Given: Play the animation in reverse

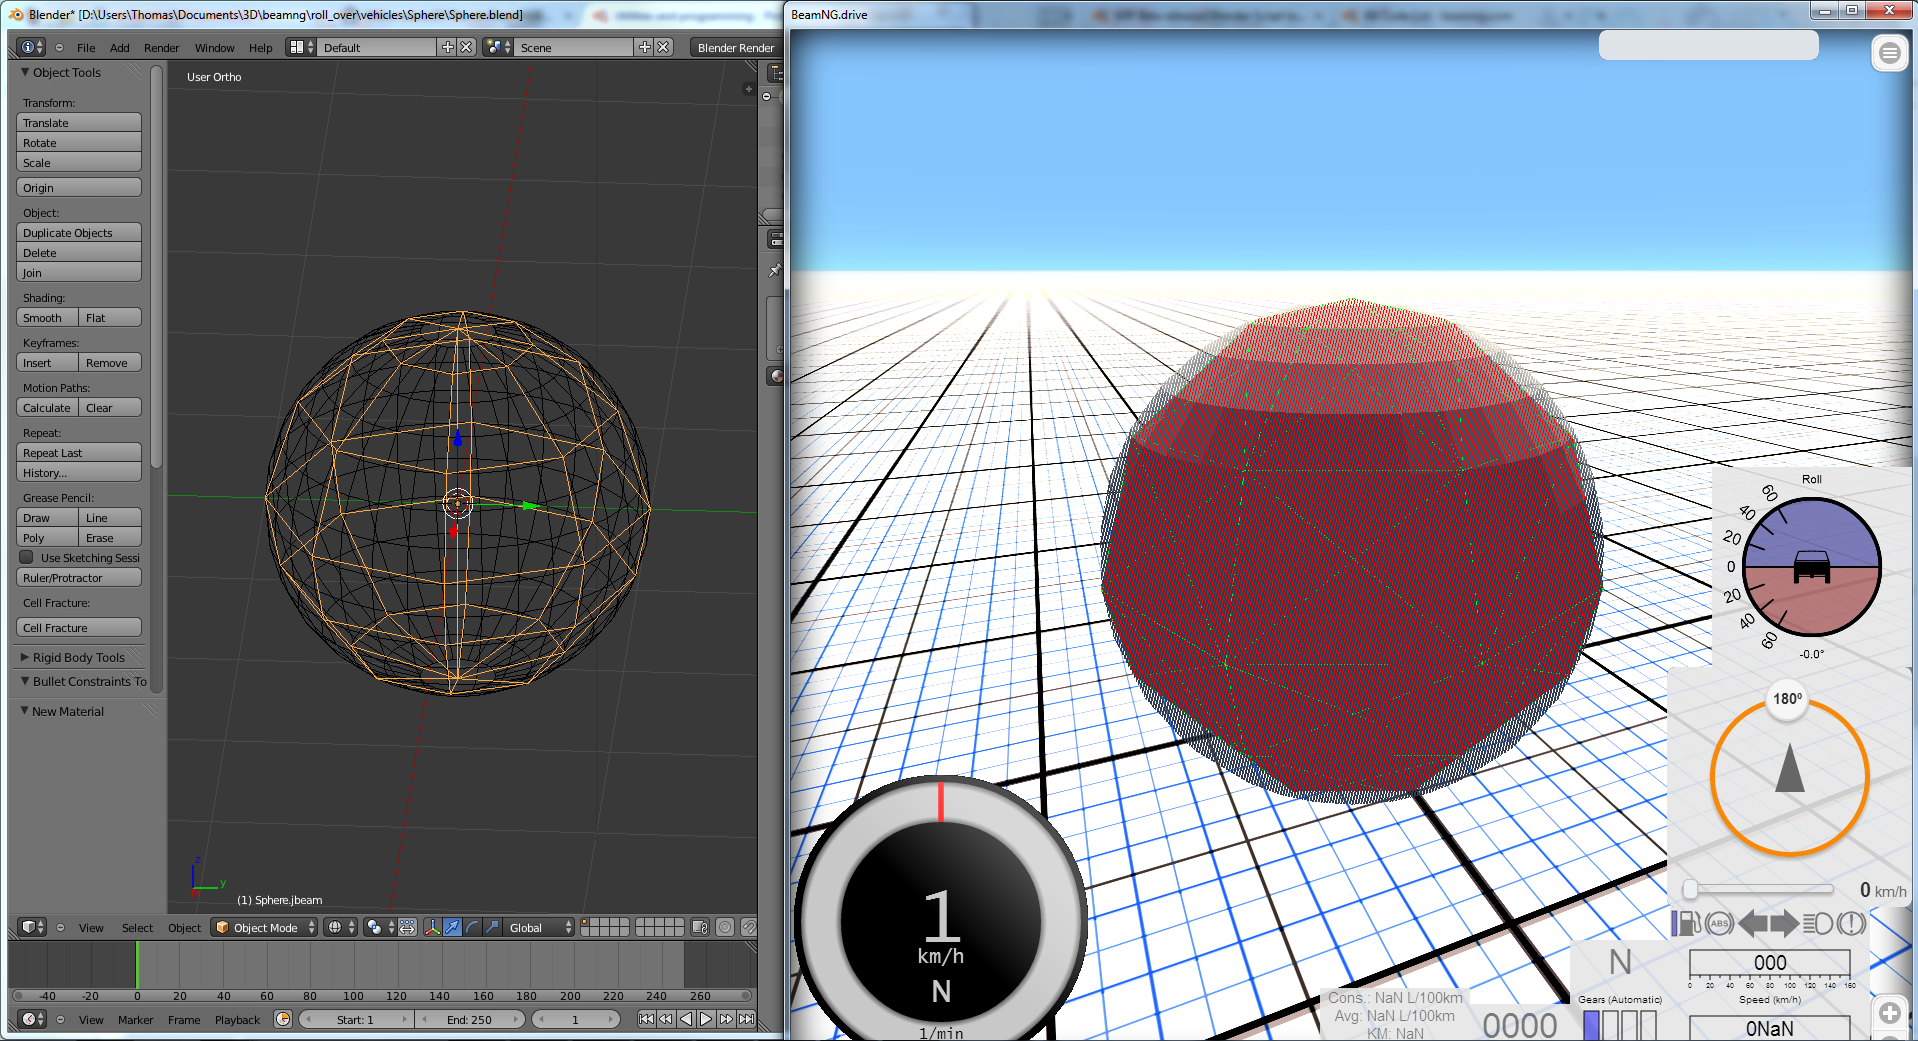Looking at the screenshot, I should (x=686, y=1019).
